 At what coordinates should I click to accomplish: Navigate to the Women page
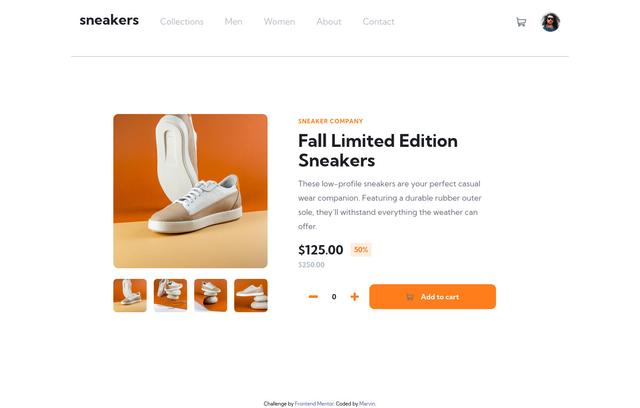[x=279, y=22]
